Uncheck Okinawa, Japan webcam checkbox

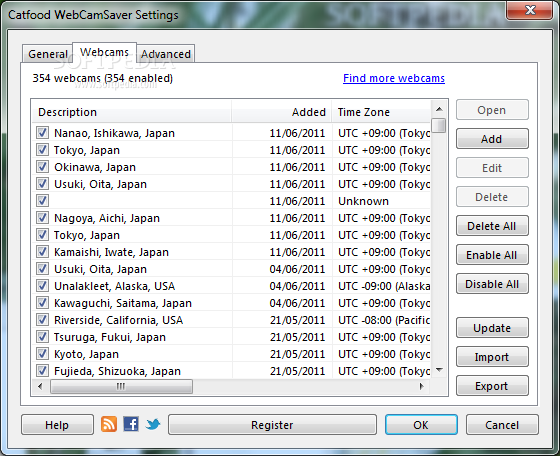(42, 167)
